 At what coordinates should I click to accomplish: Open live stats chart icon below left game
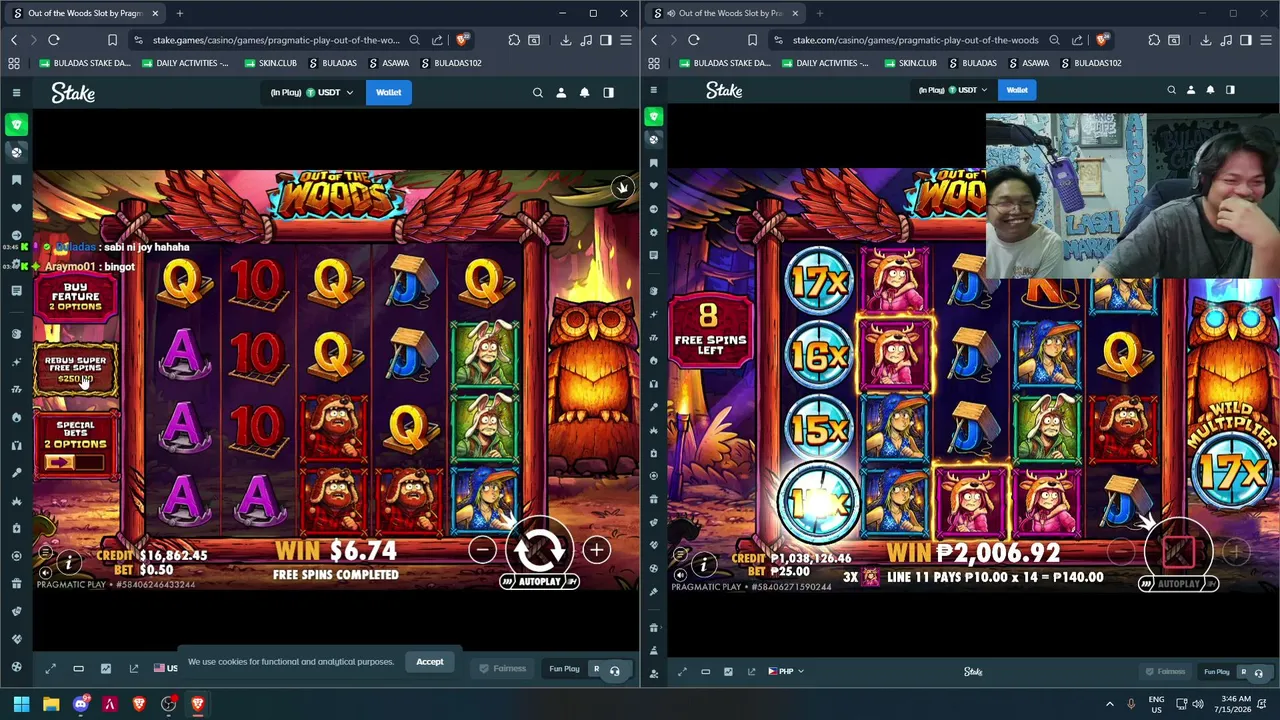[x=106, y=669]
